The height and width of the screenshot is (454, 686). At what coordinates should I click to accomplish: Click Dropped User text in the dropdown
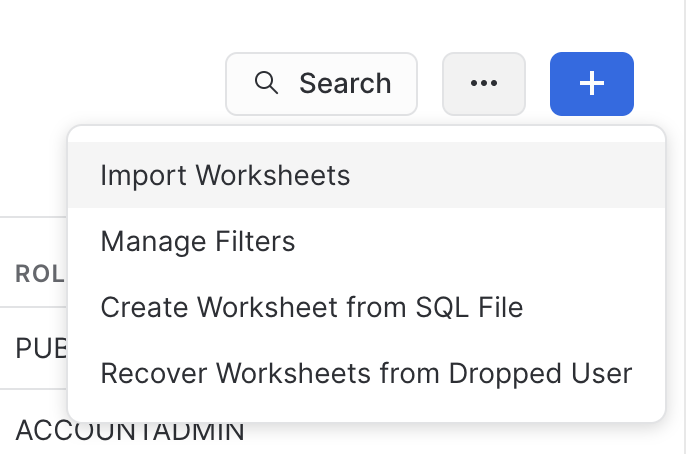540,373
